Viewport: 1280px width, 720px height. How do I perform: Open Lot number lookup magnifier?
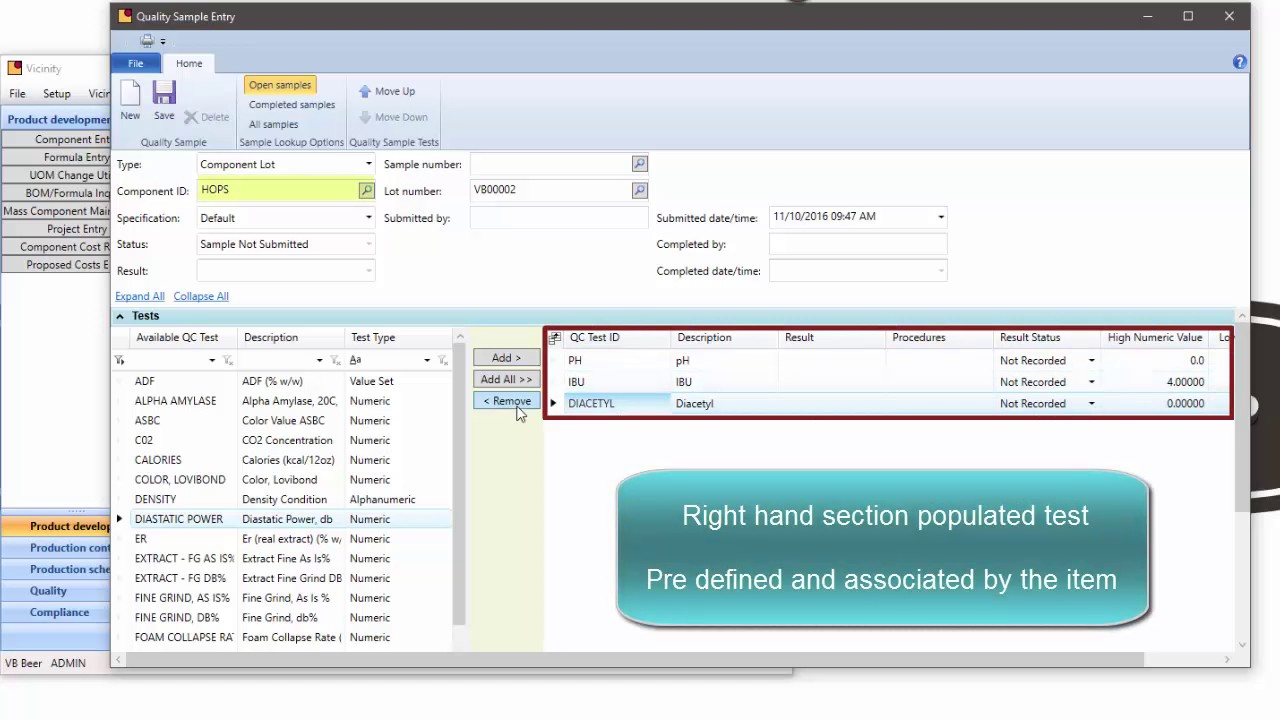(x=640, y=190)
